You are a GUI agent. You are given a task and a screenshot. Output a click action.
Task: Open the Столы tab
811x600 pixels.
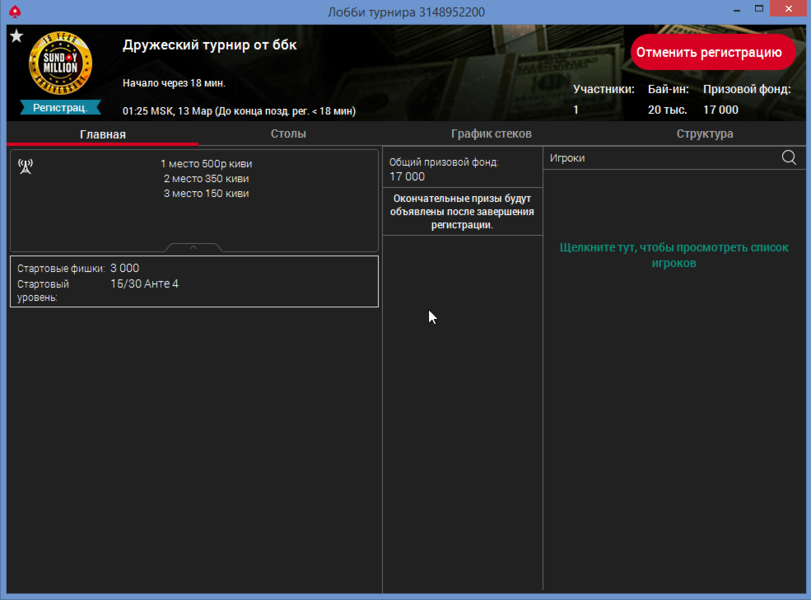point(288,134)
